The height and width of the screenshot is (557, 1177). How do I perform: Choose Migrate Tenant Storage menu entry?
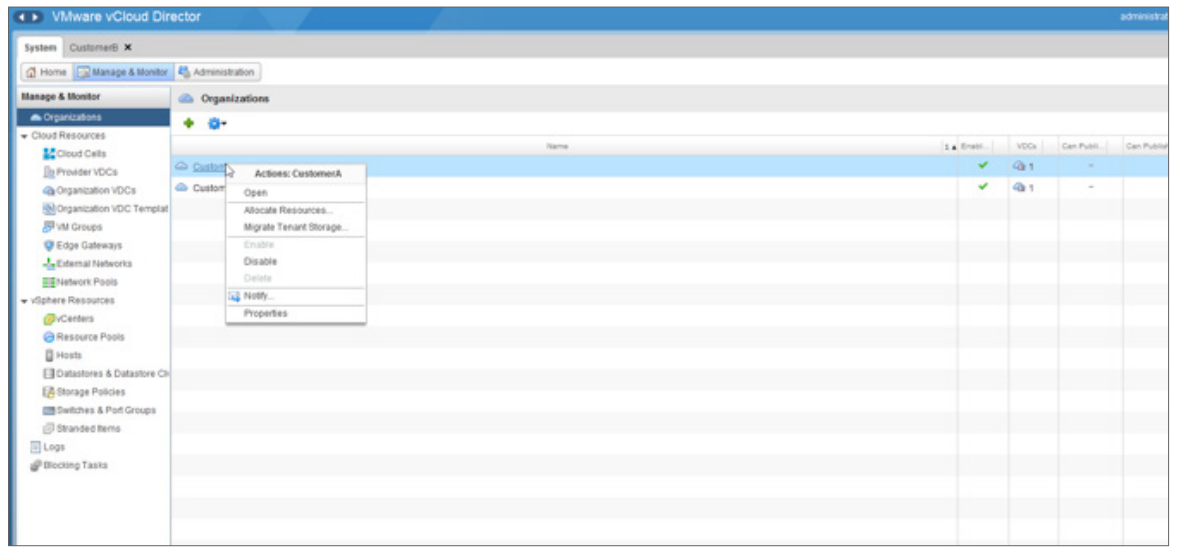296,227
